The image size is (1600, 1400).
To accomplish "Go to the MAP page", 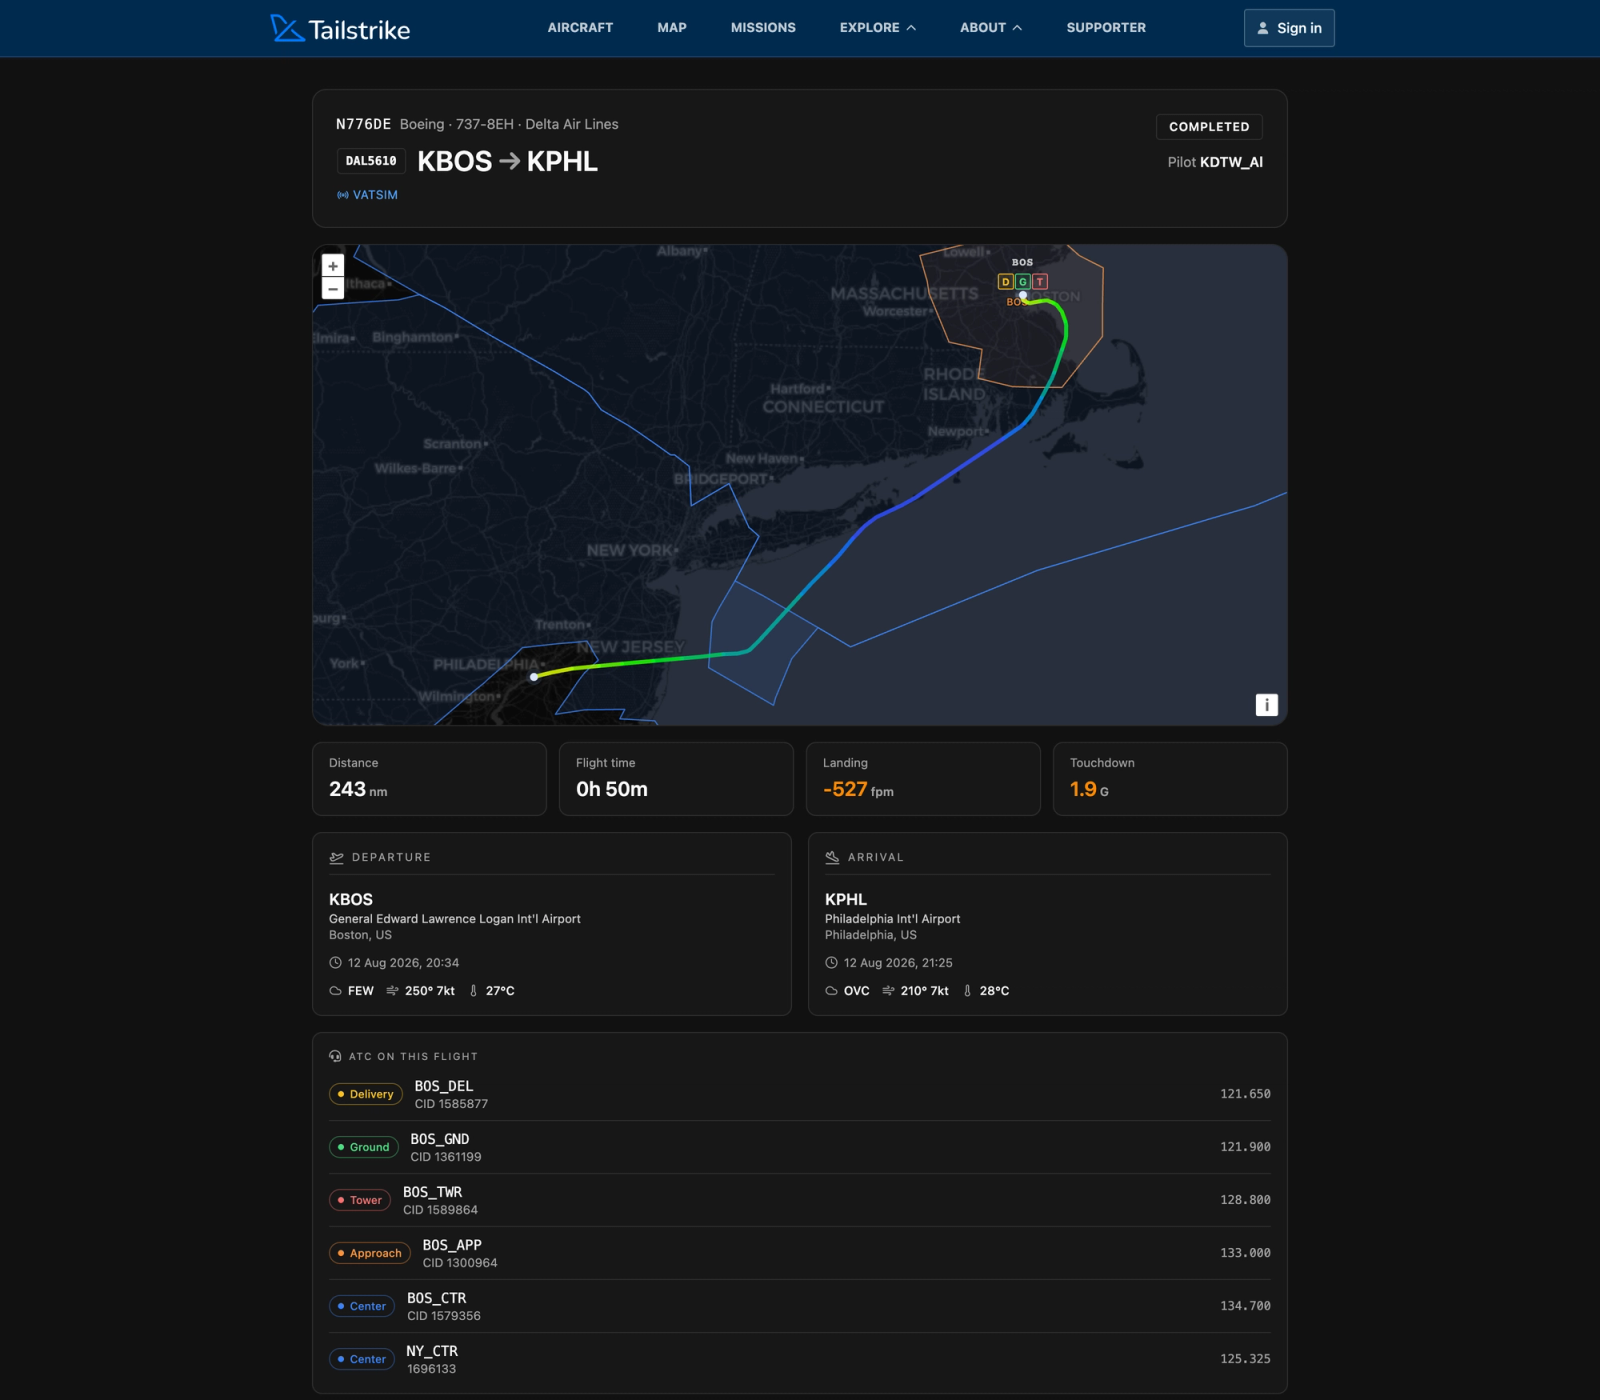I will click(x=672, y=28).
